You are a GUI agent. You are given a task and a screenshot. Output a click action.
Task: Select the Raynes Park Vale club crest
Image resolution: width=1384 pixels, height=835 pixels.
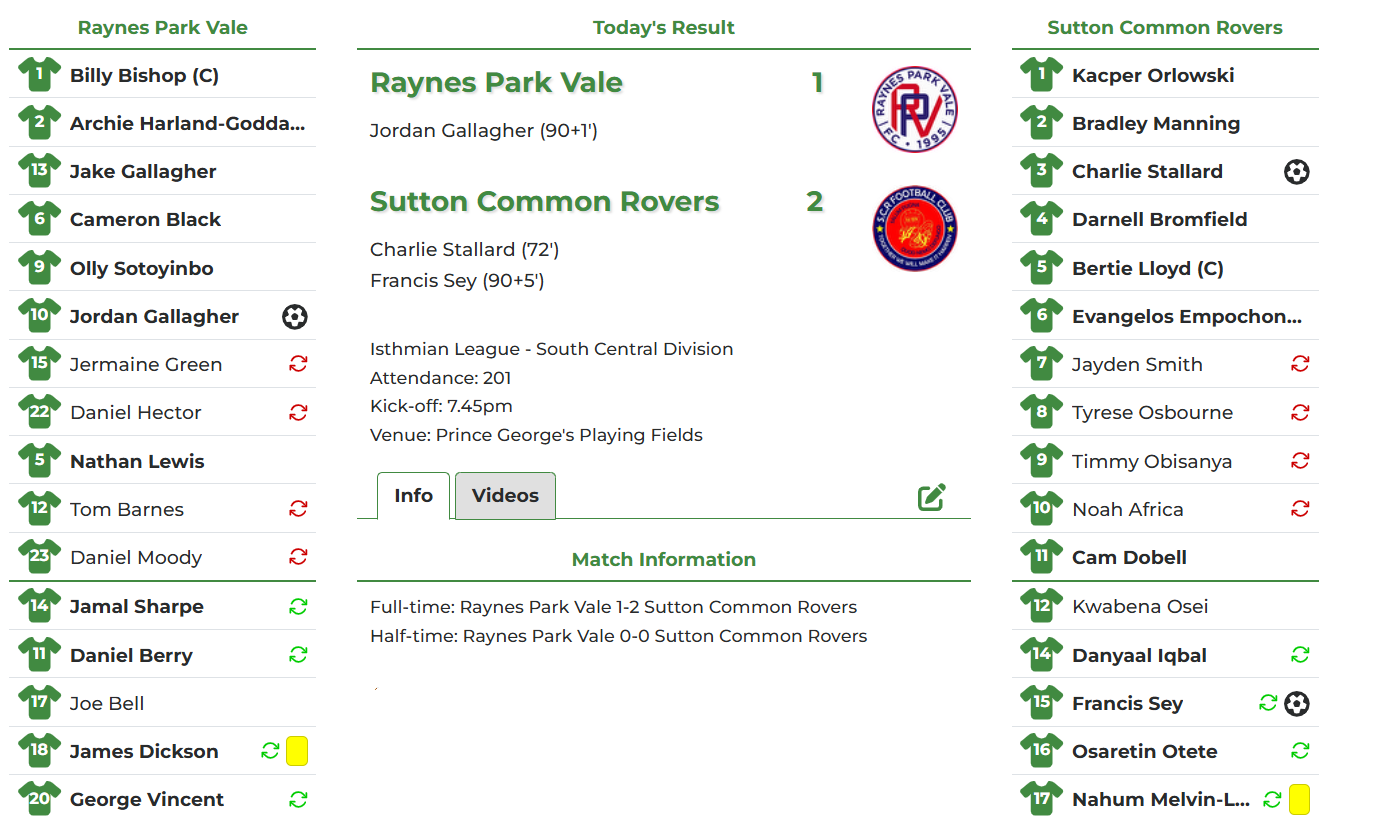click(x=916, y=110)
